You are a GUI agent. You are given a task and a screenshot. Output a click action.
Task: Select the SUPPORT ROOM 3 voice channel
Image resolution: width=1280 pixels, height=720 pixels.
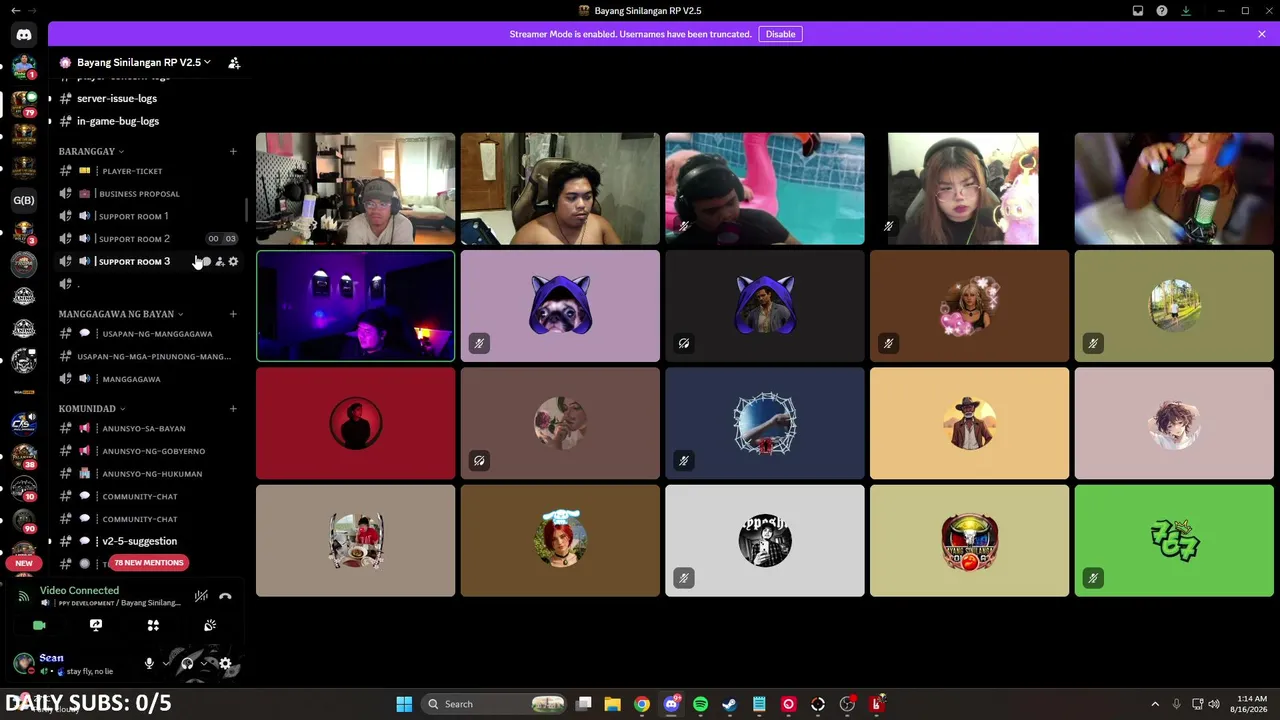(148, 262)
